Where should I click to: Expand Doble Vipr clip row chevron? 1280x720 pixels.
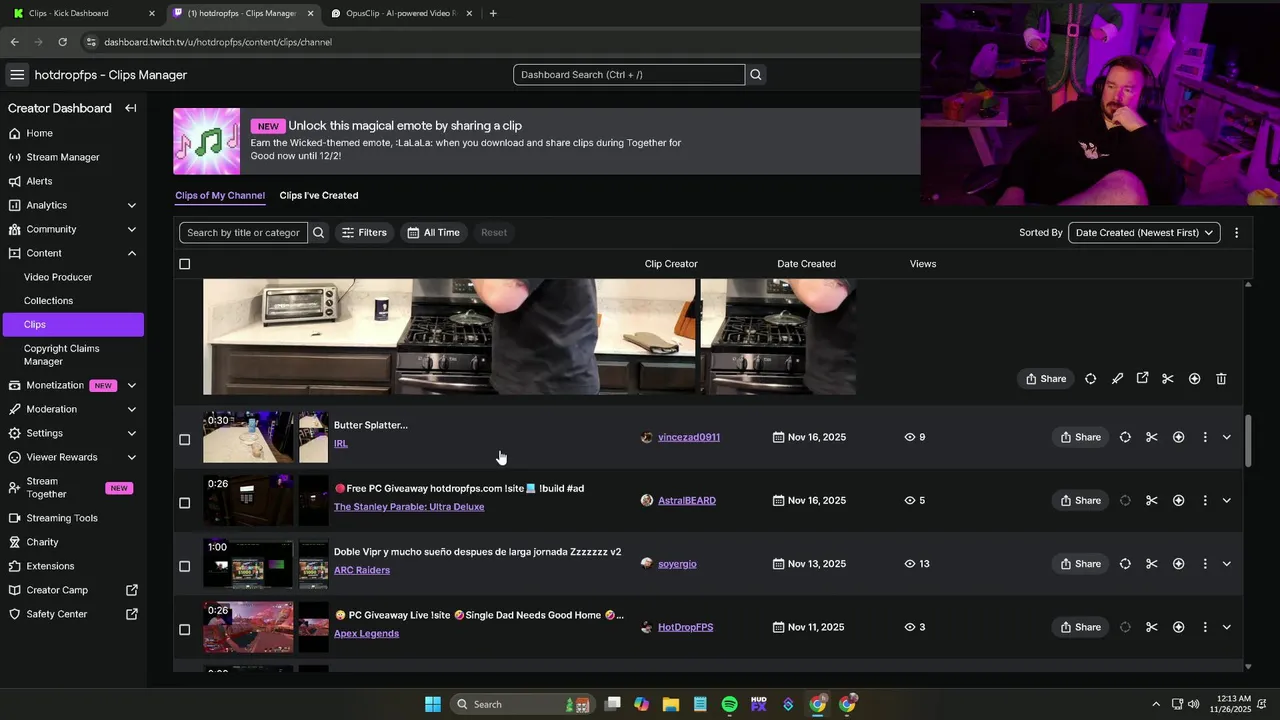click(1227, 564)
